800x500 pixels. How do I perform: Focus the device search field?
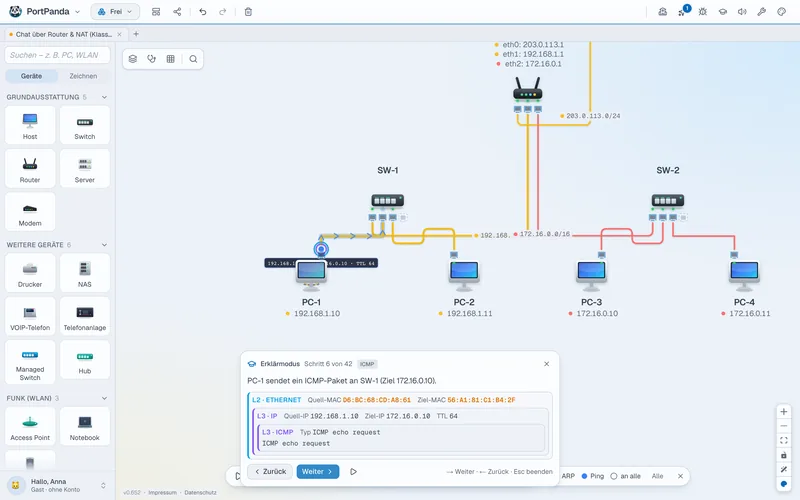pyautogui.click(x=57, y=55)
